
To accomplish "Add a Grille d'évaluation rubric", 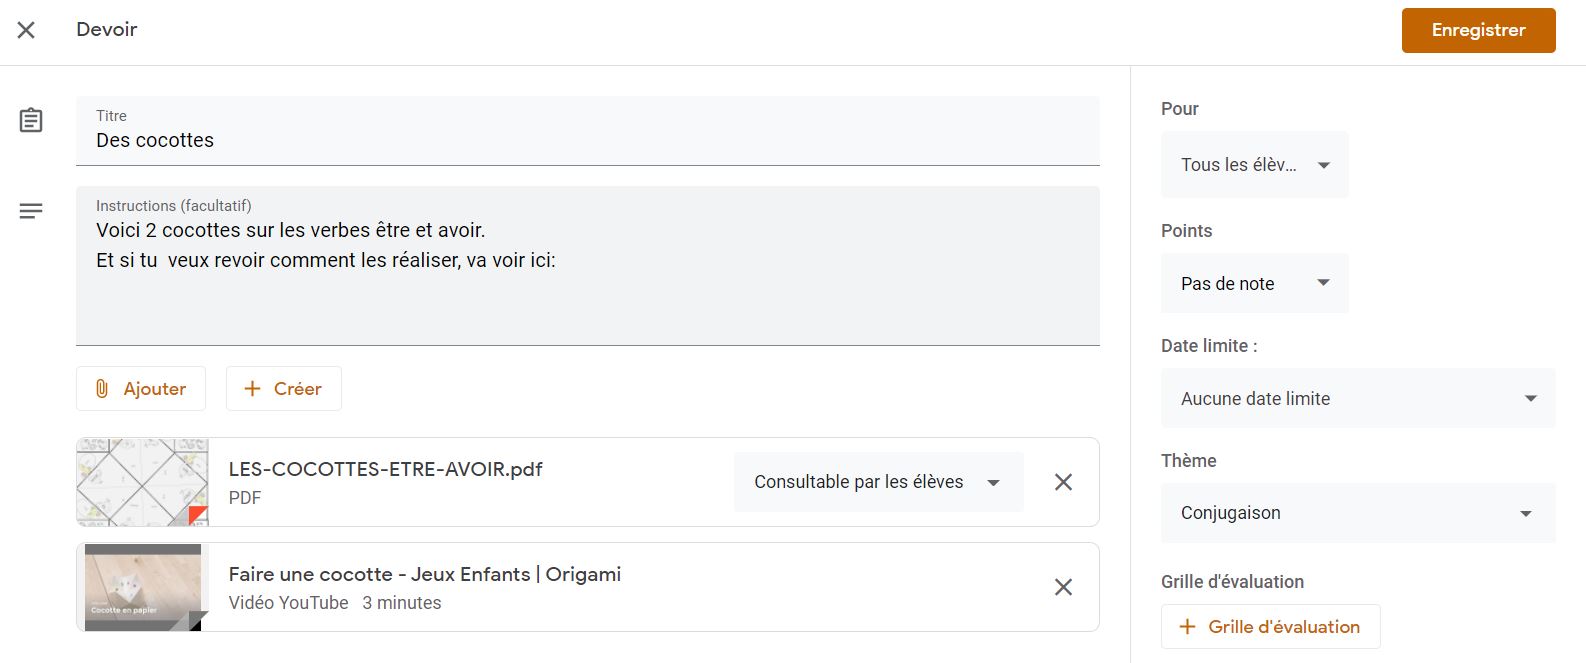I will (x=1270, y=627).
